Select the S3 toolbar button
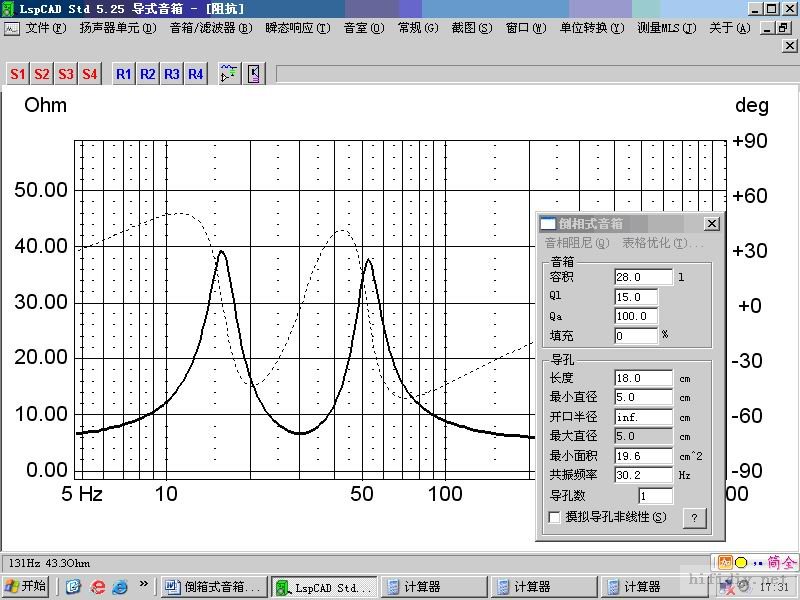The width and height of the screenshot is (800, 600). (x=65, y=74)
